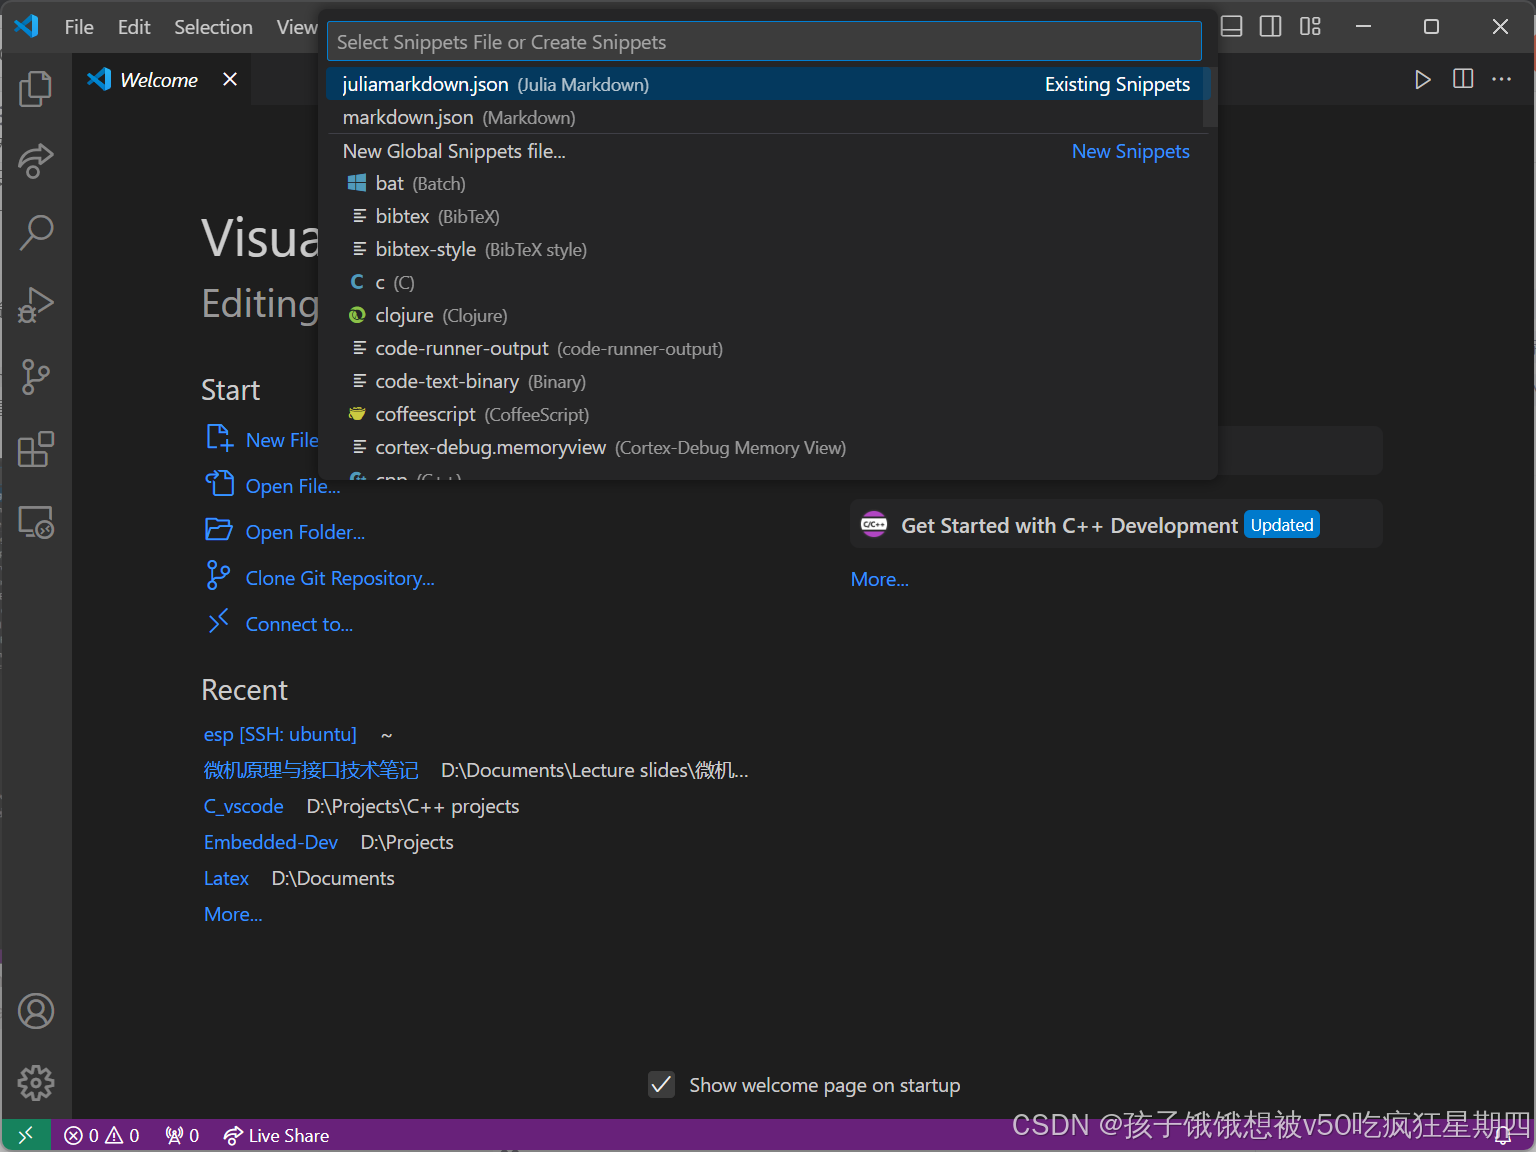This screenshot has height=1152, width=1536.
Task: Click the New File icon under Start
Action: pyautogui.click(x=219, y=439)
